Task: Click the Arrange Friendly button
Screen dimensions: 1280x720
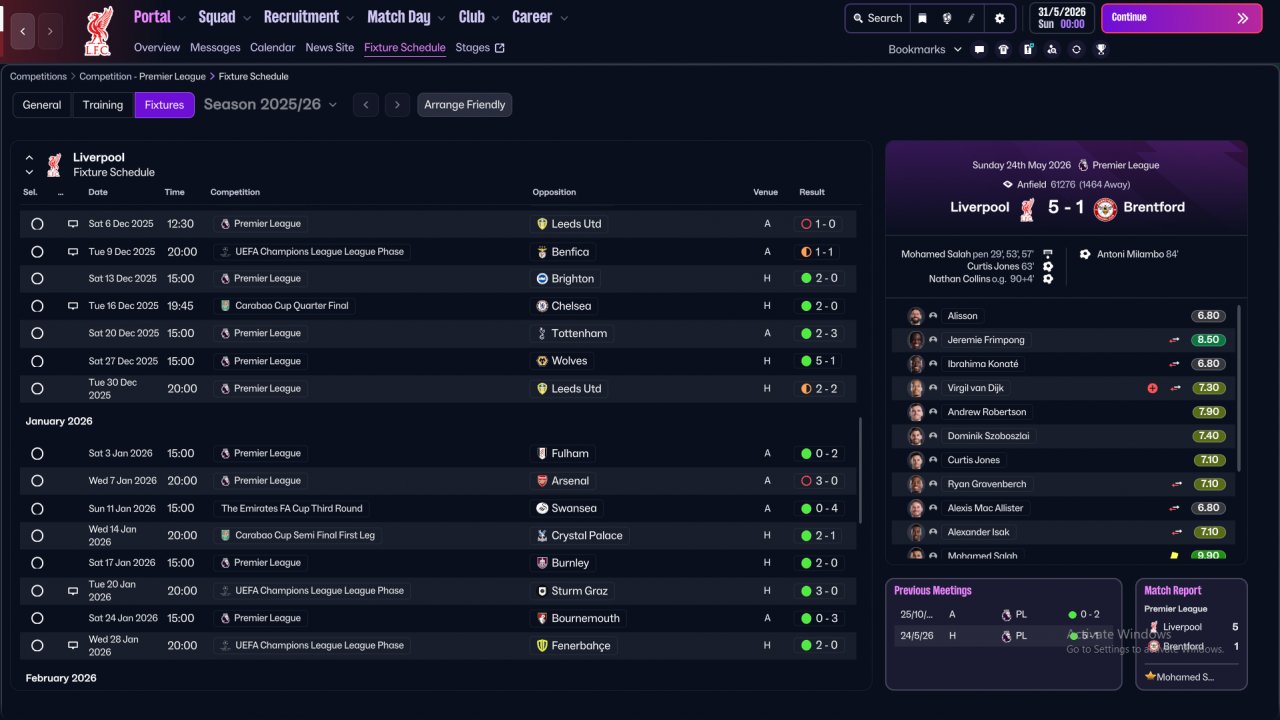Action: 465,105
